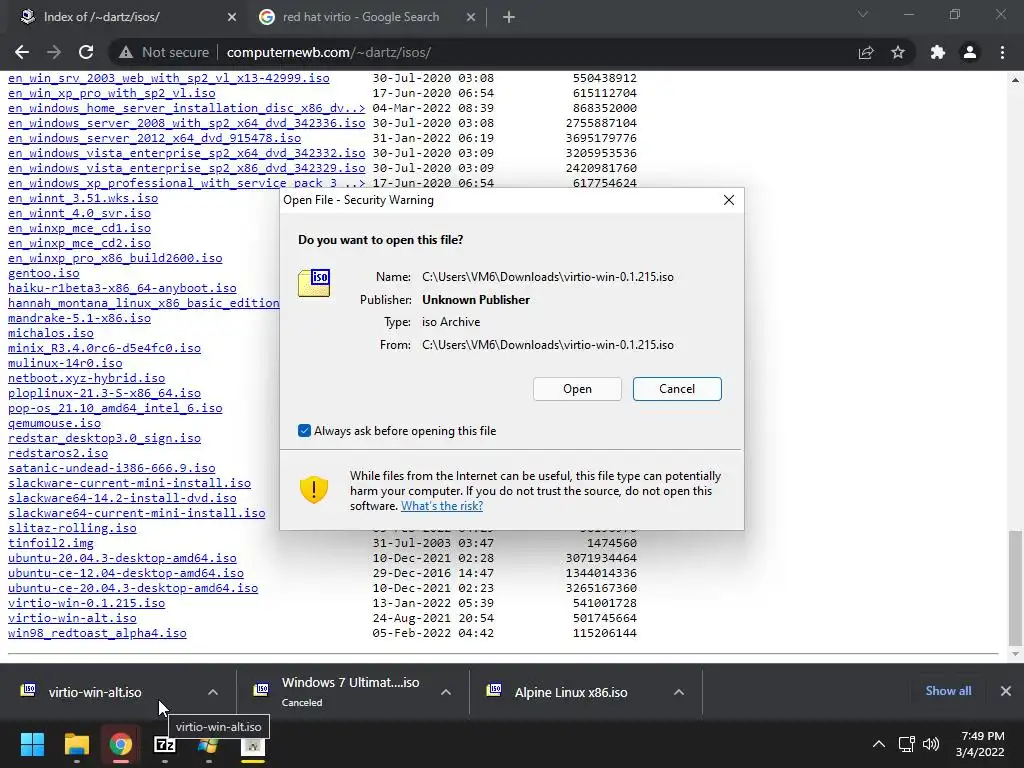This screenshot has width=1024, height=768.
Task: Expand the Windows 7 Ultimat...iso download options arrow
Action: pos(445,692)
